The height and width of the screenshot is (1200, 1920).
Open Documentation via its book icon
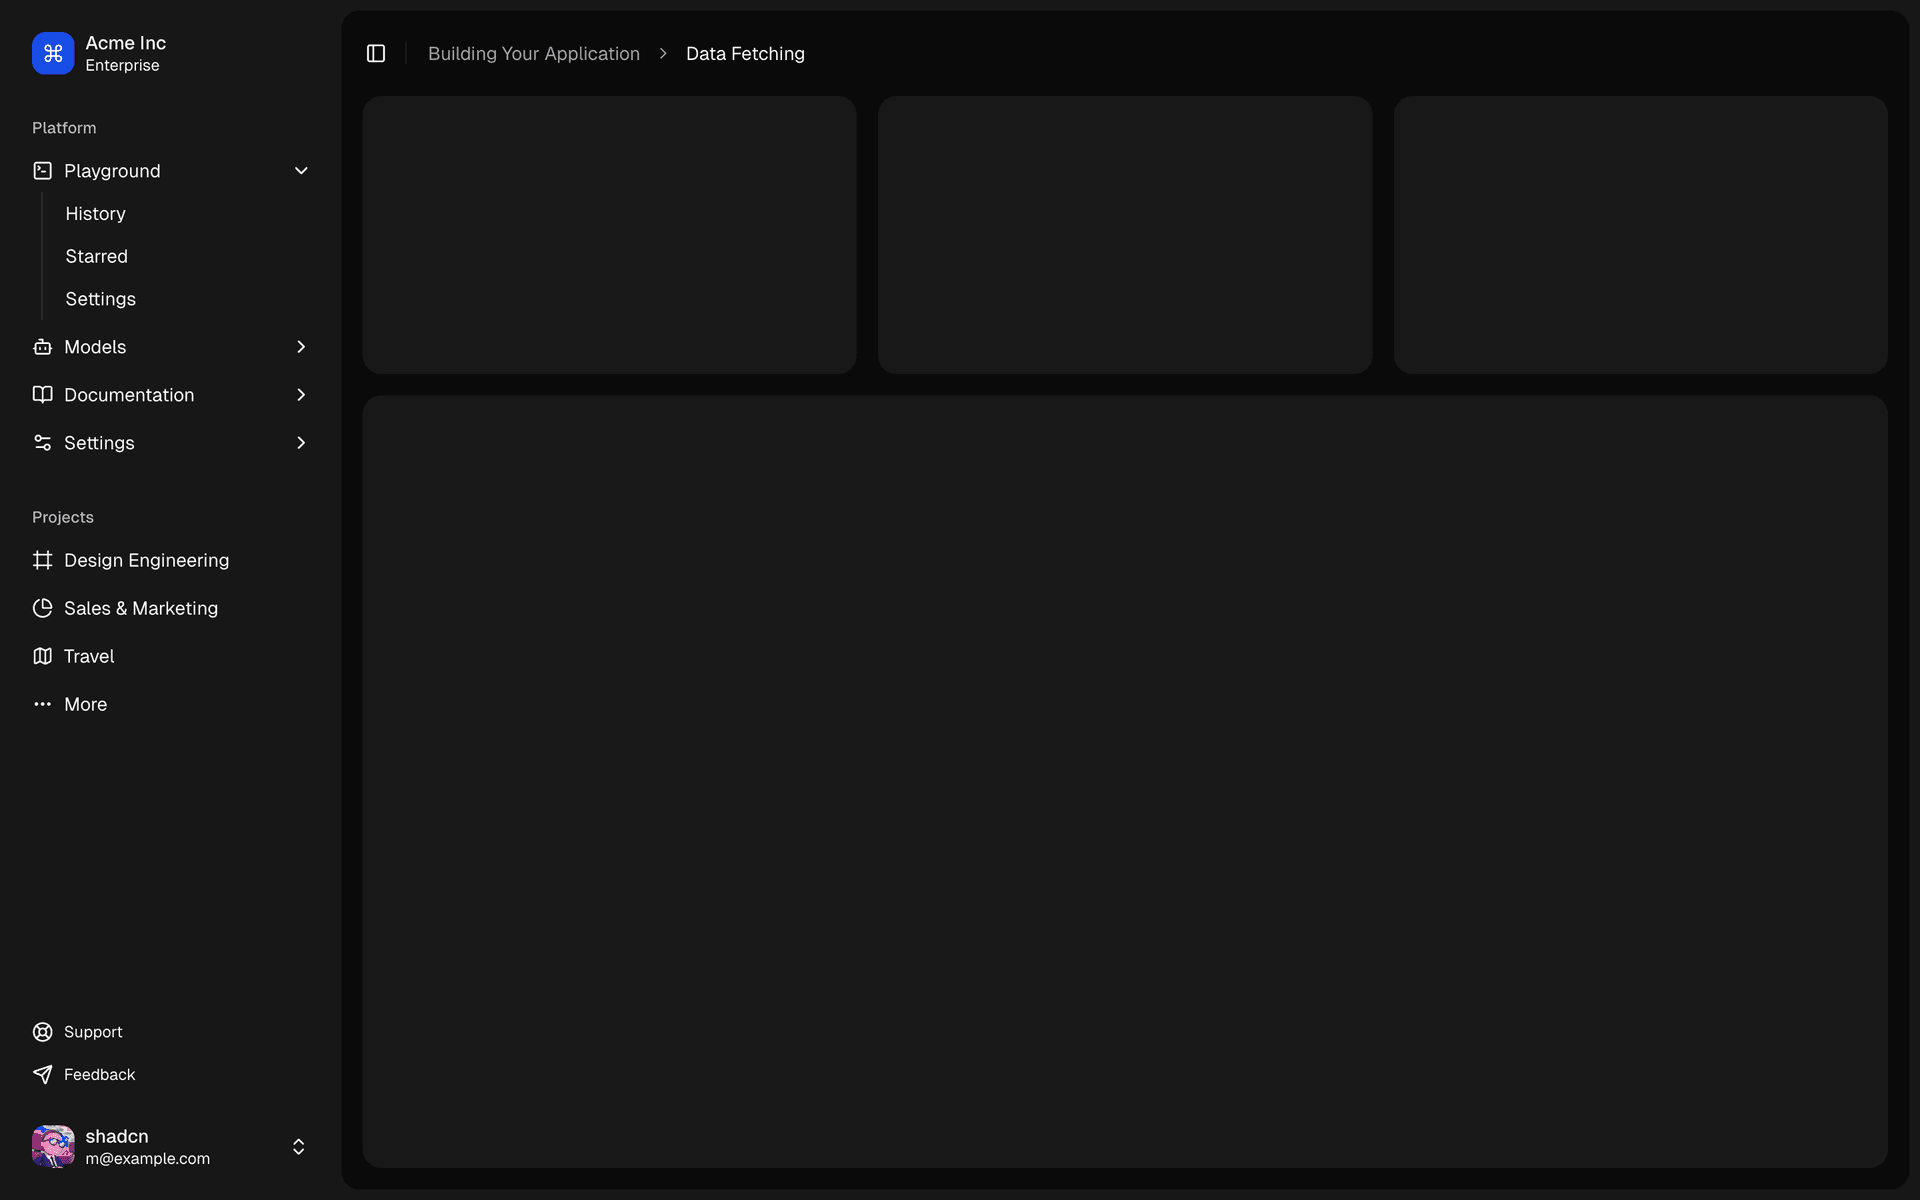click(42, 394)
